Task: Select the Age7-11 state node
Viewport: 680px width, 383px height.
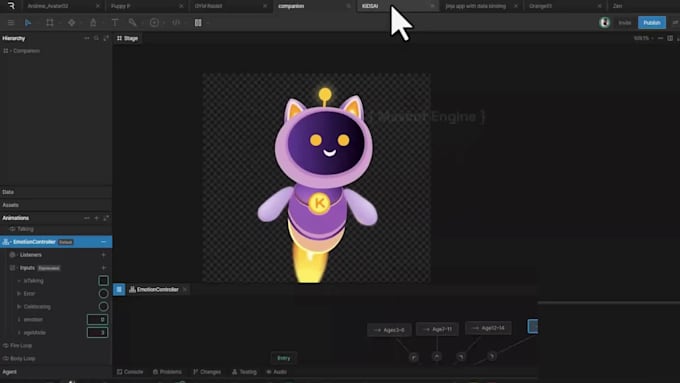Action: [437, 329]
